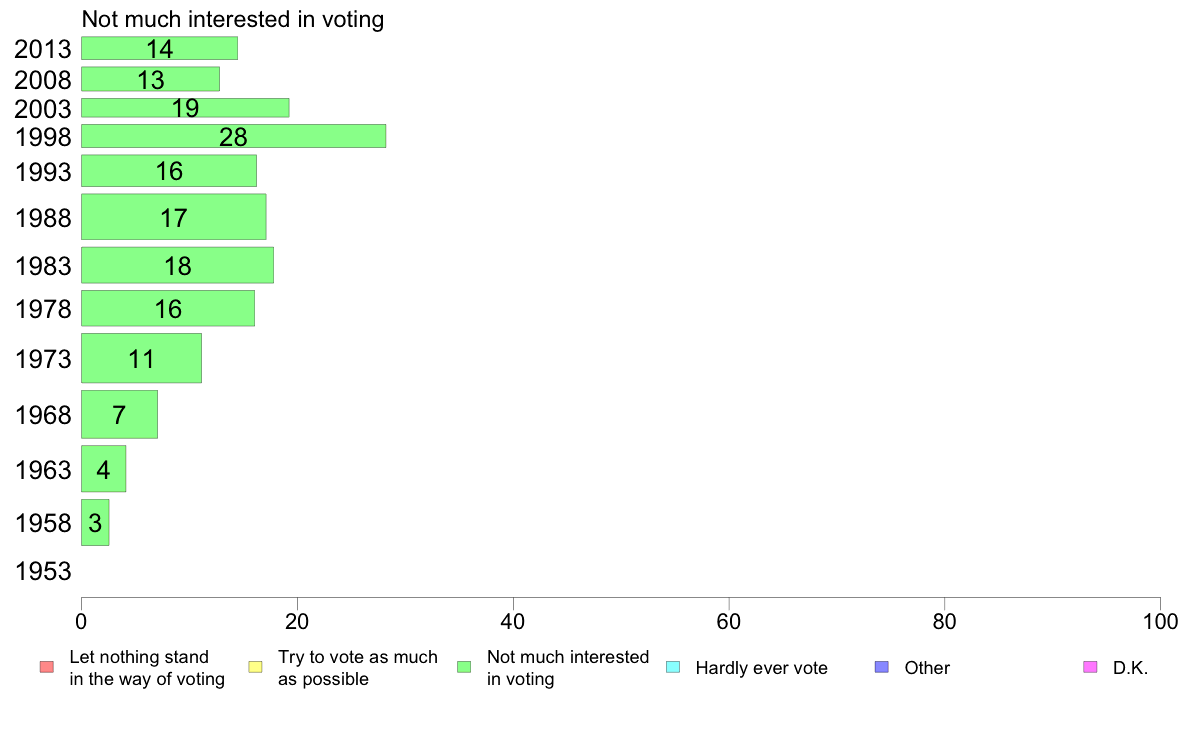Click the yellow 'Try to vote' legend swatch
Screen dimensions: 1188x736
(x=255, y=667)
